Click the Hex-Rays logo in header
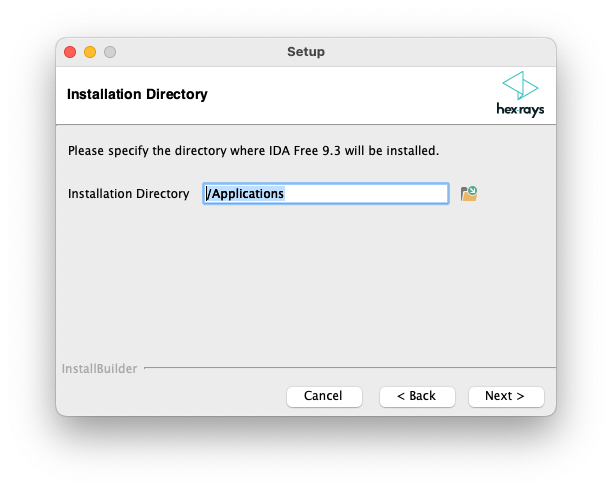Image resolution: width=612 pixels, height=490 pixels. click(x=520, y=85)
